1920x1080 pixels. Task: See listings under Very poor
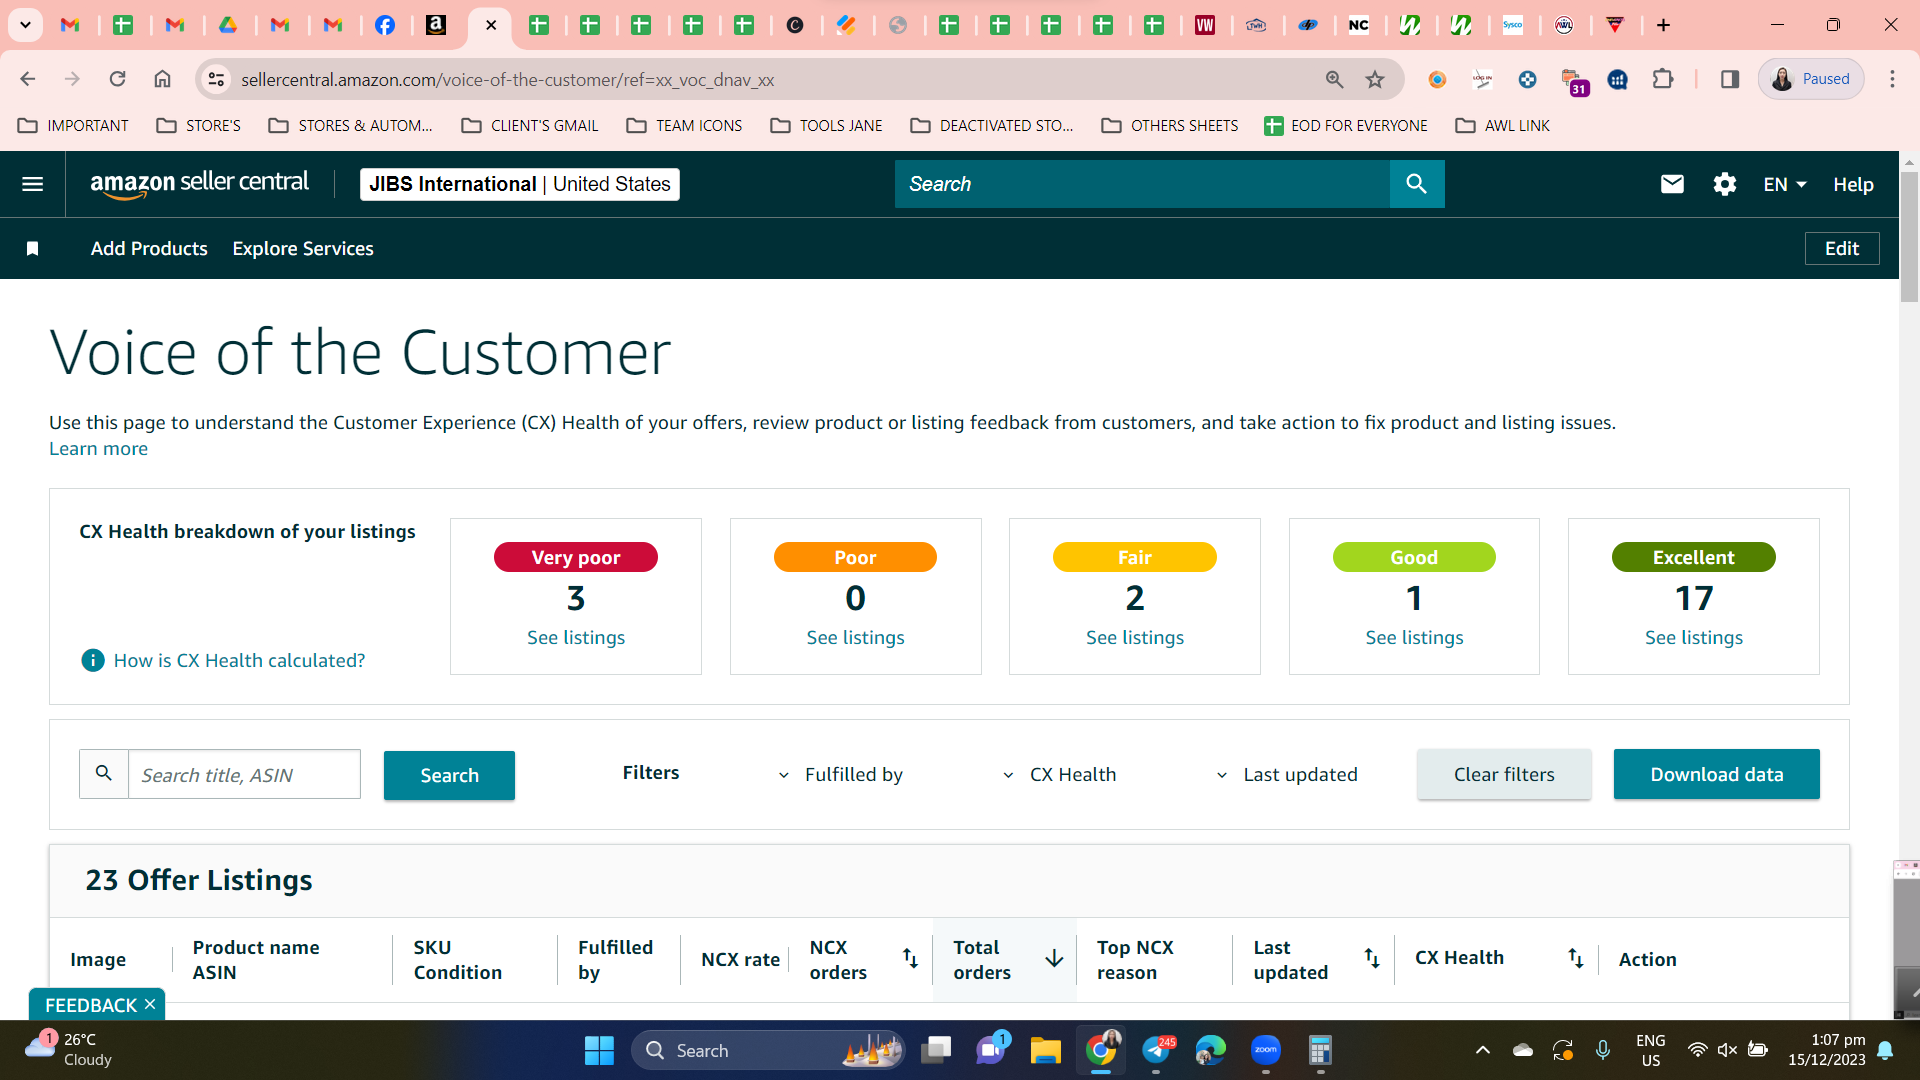576,637
